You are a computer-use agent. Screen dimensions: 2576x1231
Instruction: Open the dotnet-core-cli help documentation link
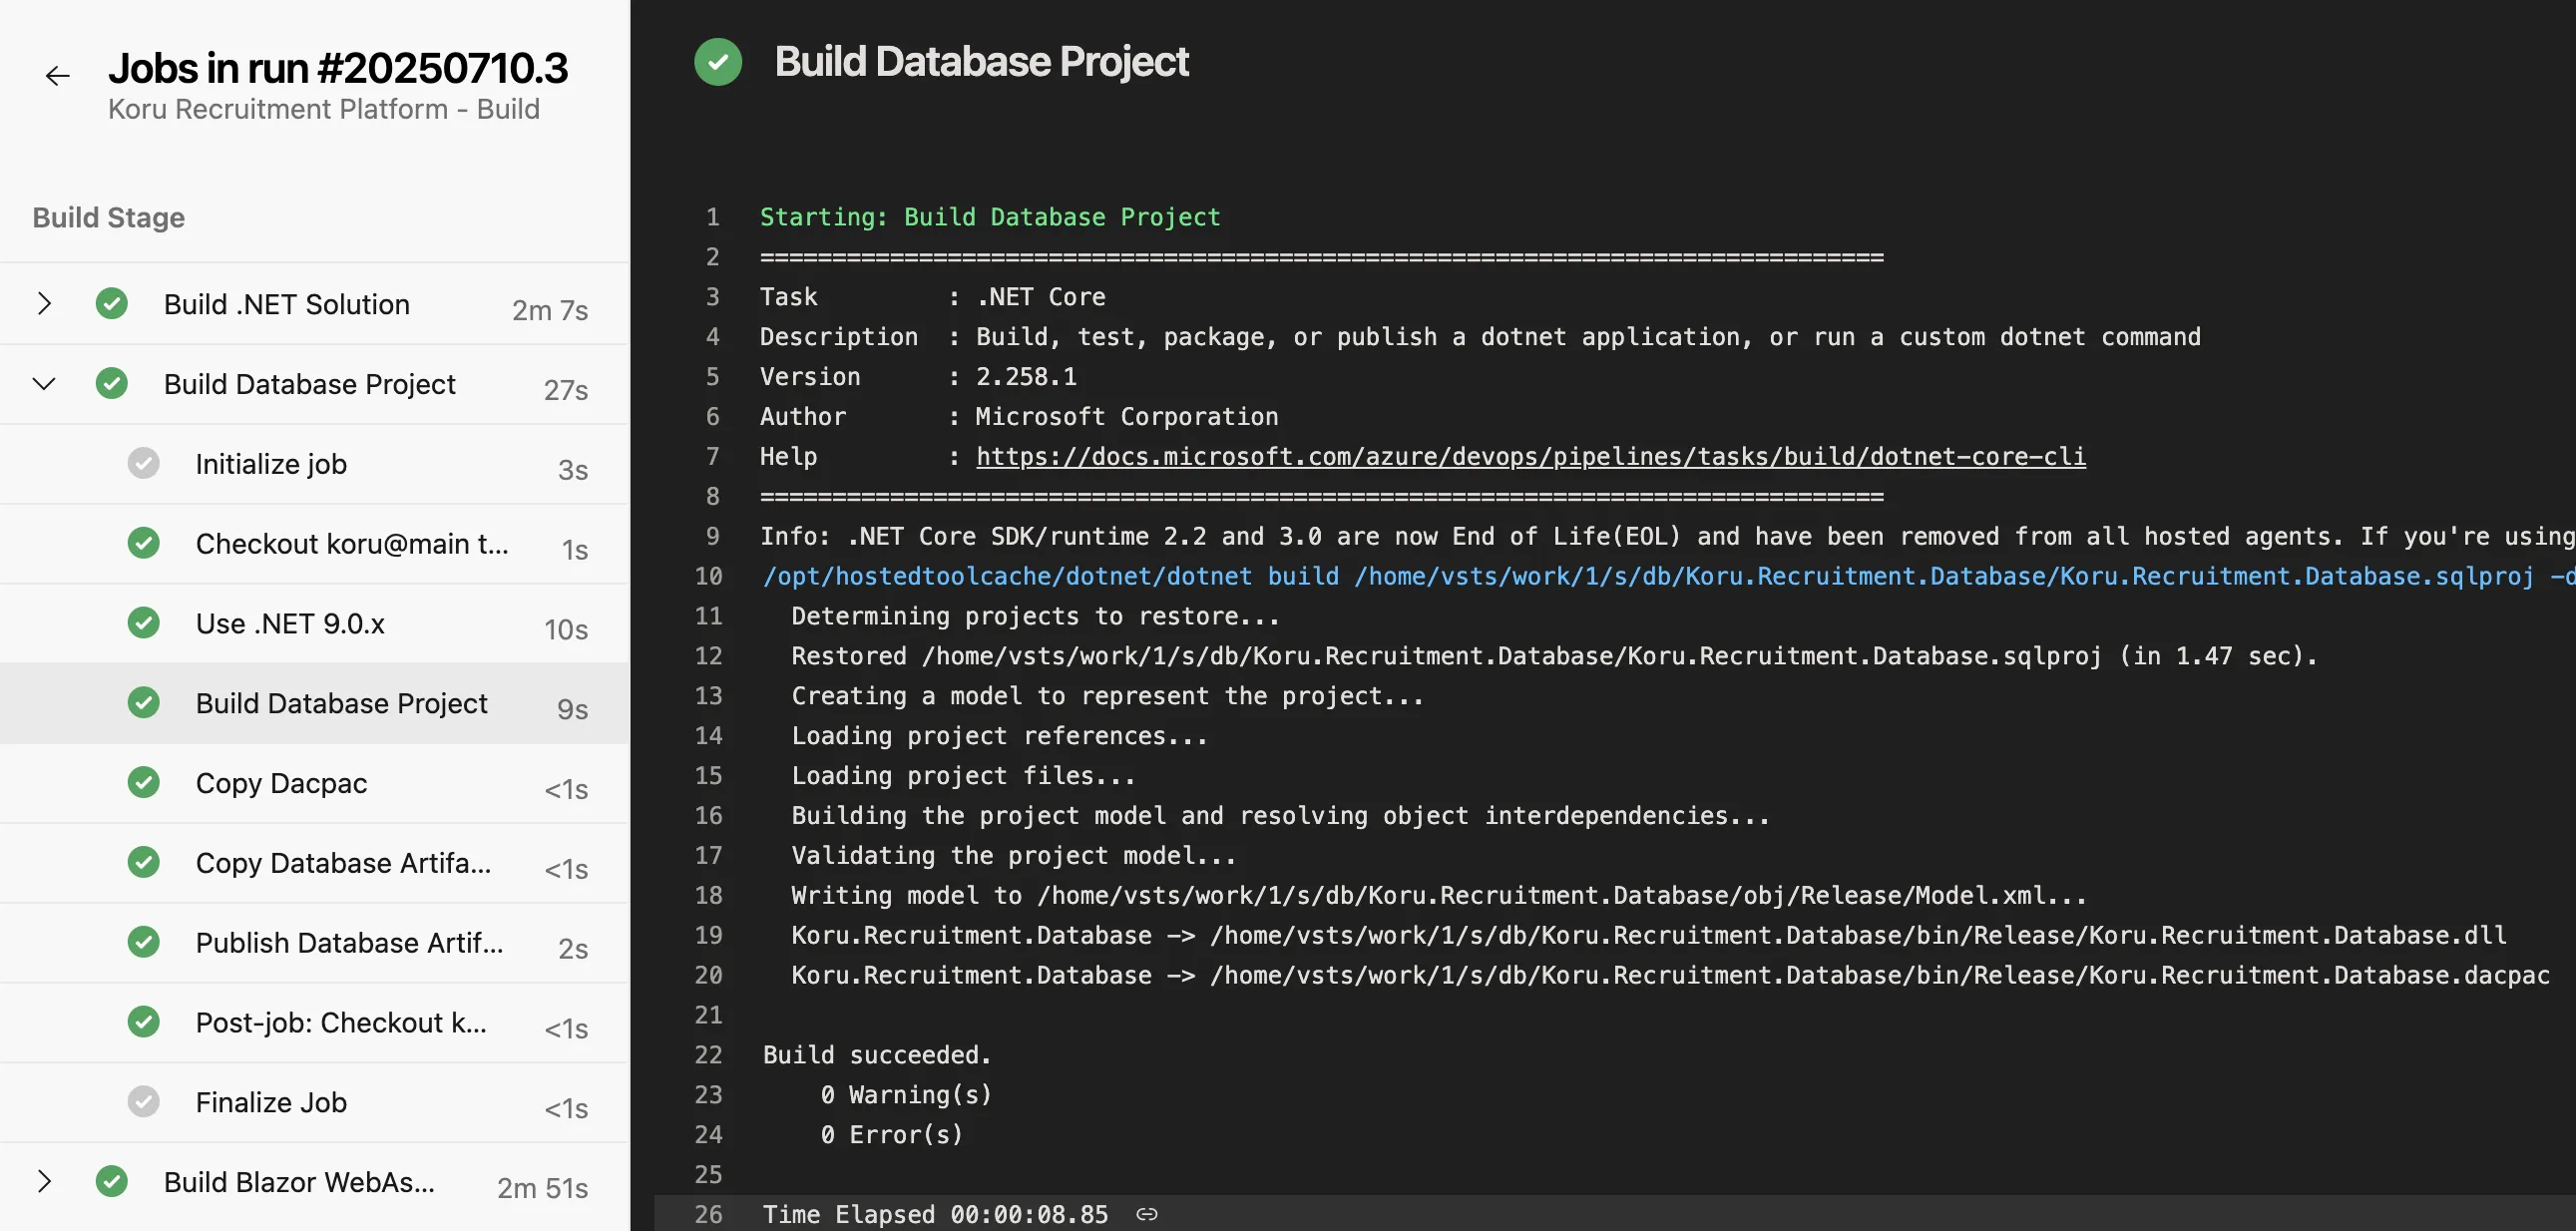click(1530, 457)
